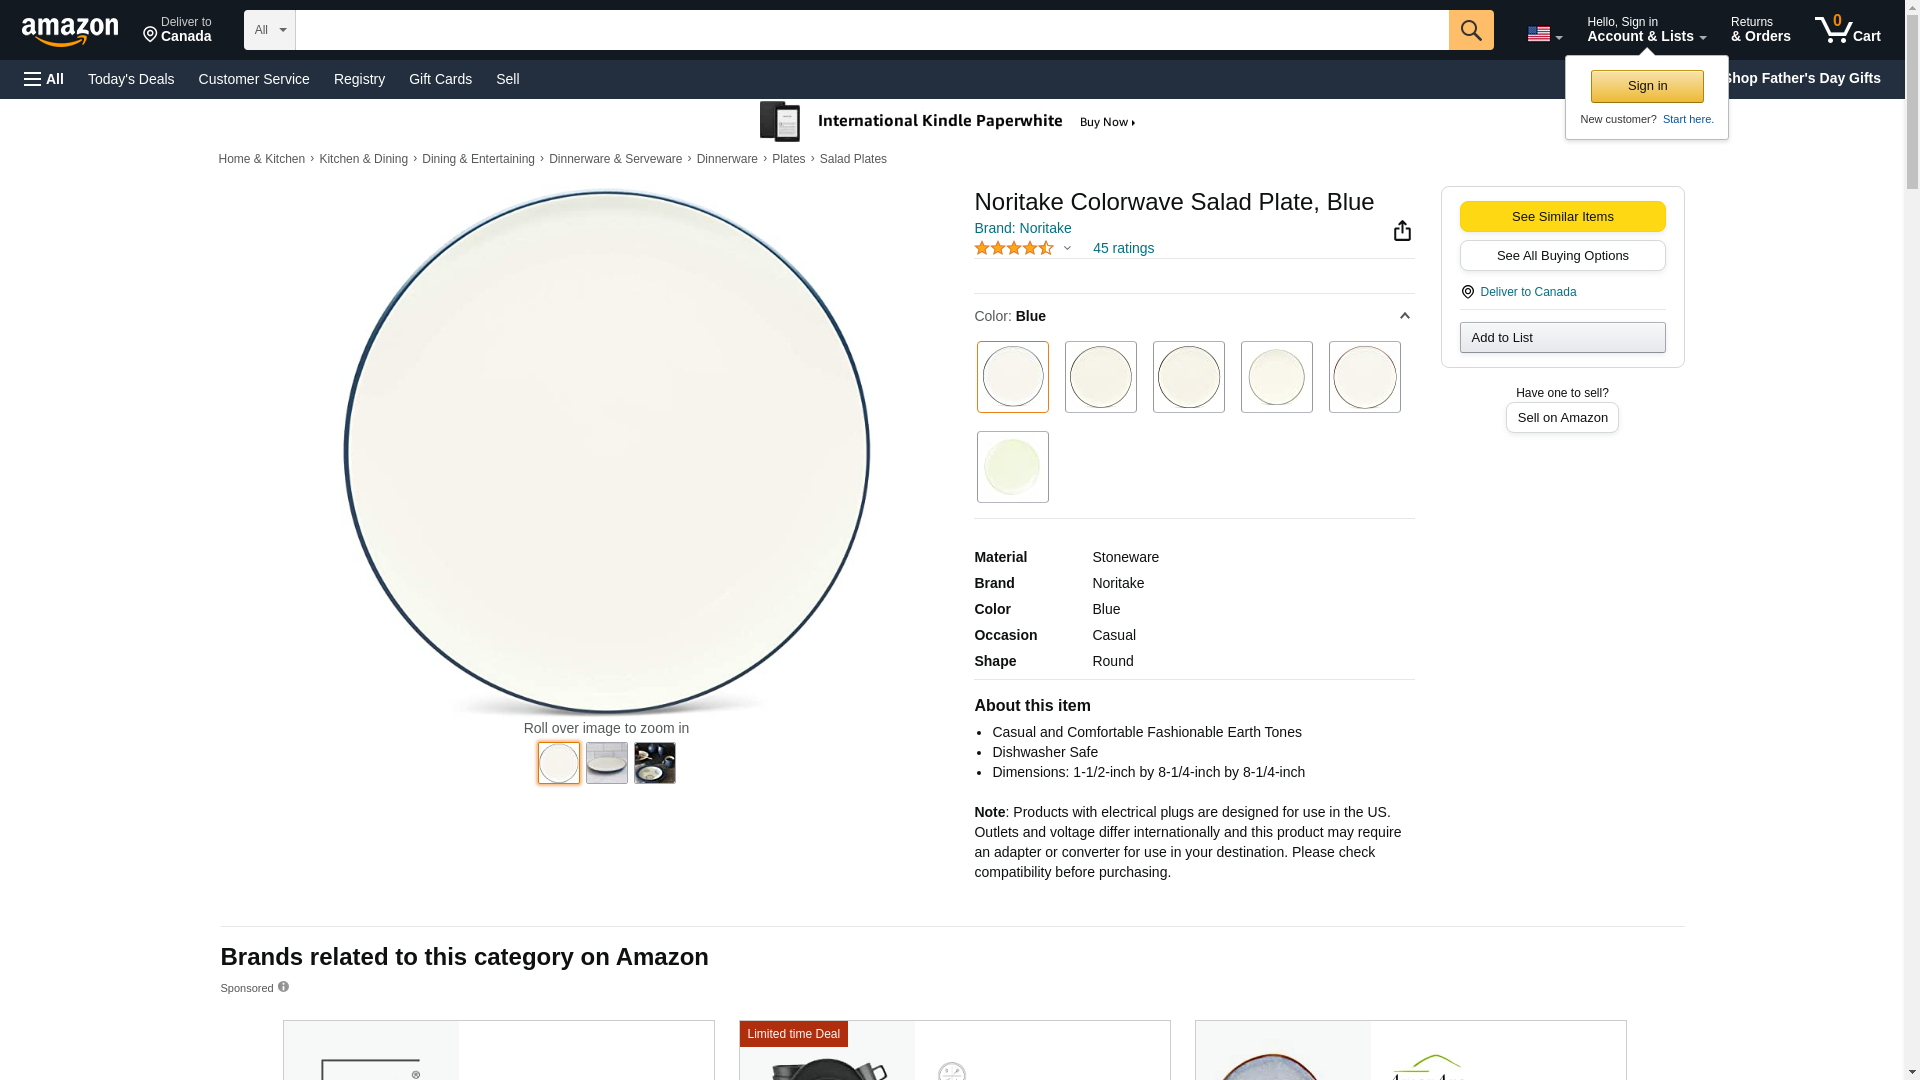Open the All search category dropdown
This screenshot has height=1080, width=1920.
tap(269, 30)
